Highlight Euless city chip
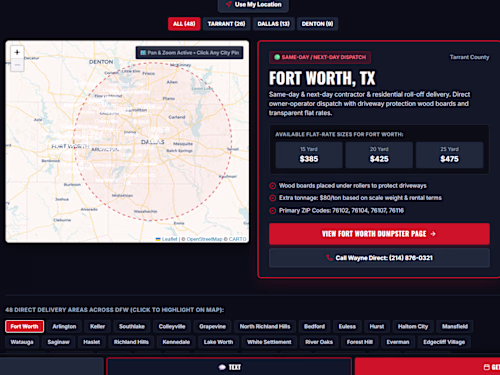This screenshot has width=500, height=375. tap(347, 327)
